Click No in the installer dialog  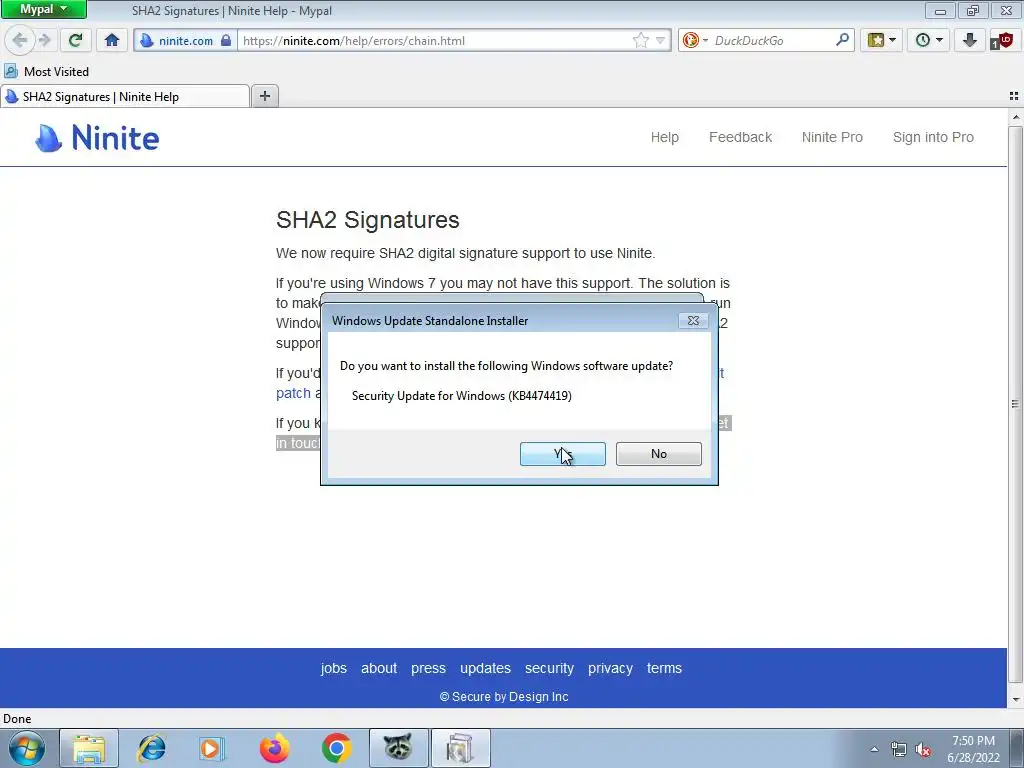tap(658, 454)
